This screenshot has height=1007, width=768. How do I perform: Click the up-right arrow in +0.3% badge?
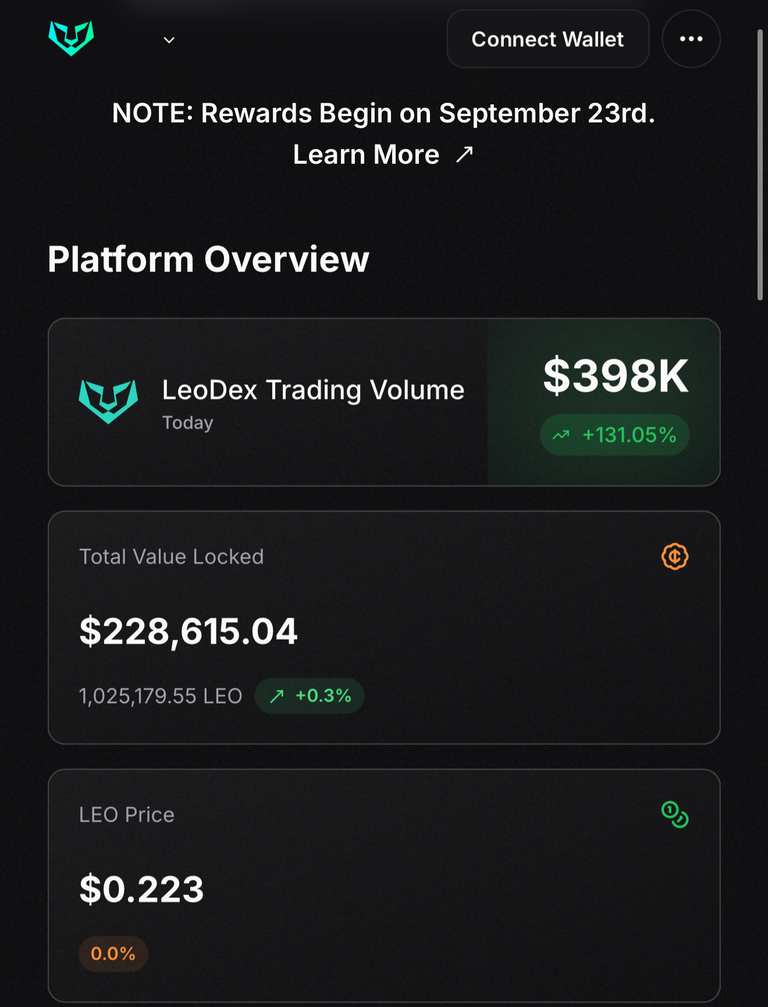(277, 696)
